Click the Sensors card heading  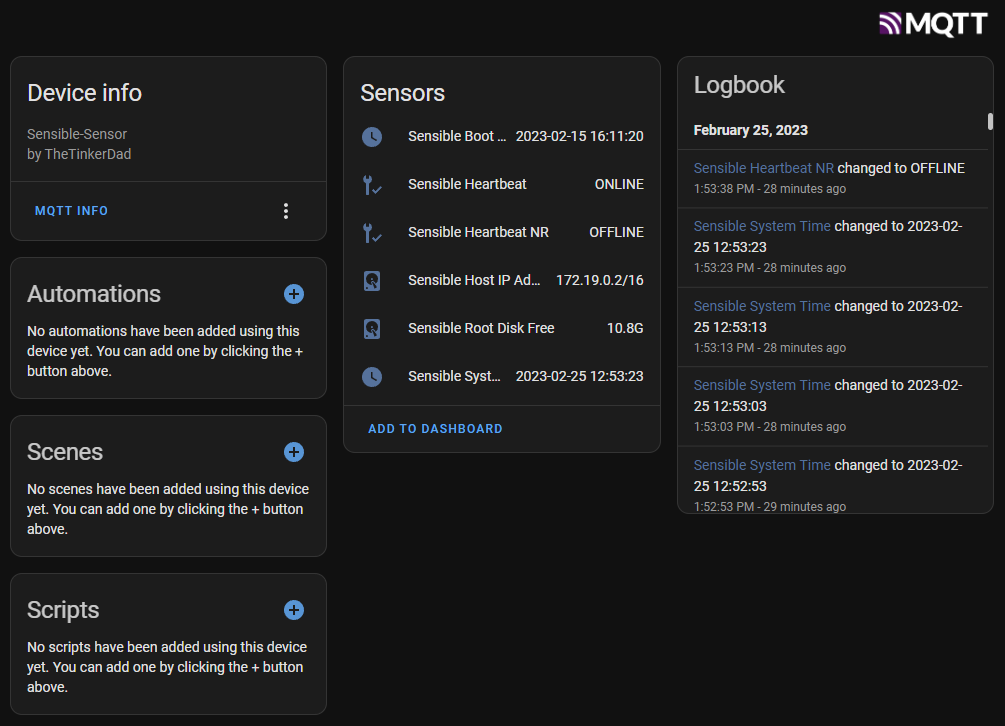(x=403, y=94)
